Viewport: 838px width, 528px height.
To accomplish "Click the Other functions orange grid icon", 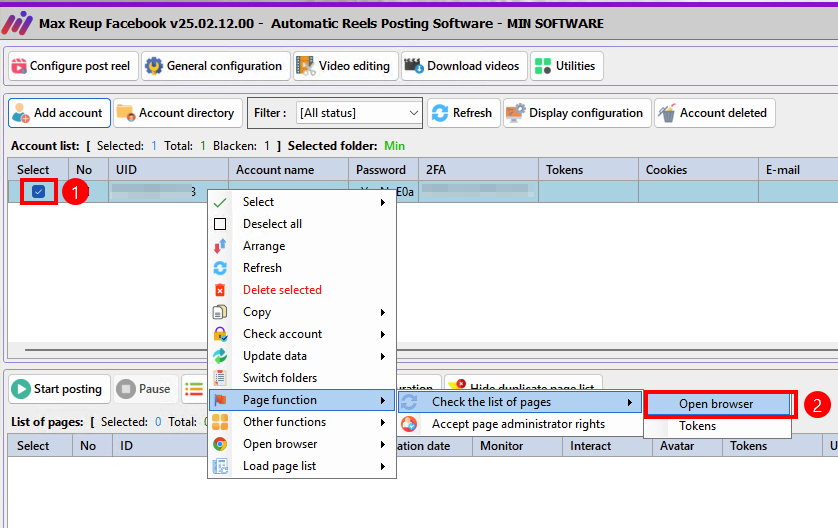I will tap(220, 422).
